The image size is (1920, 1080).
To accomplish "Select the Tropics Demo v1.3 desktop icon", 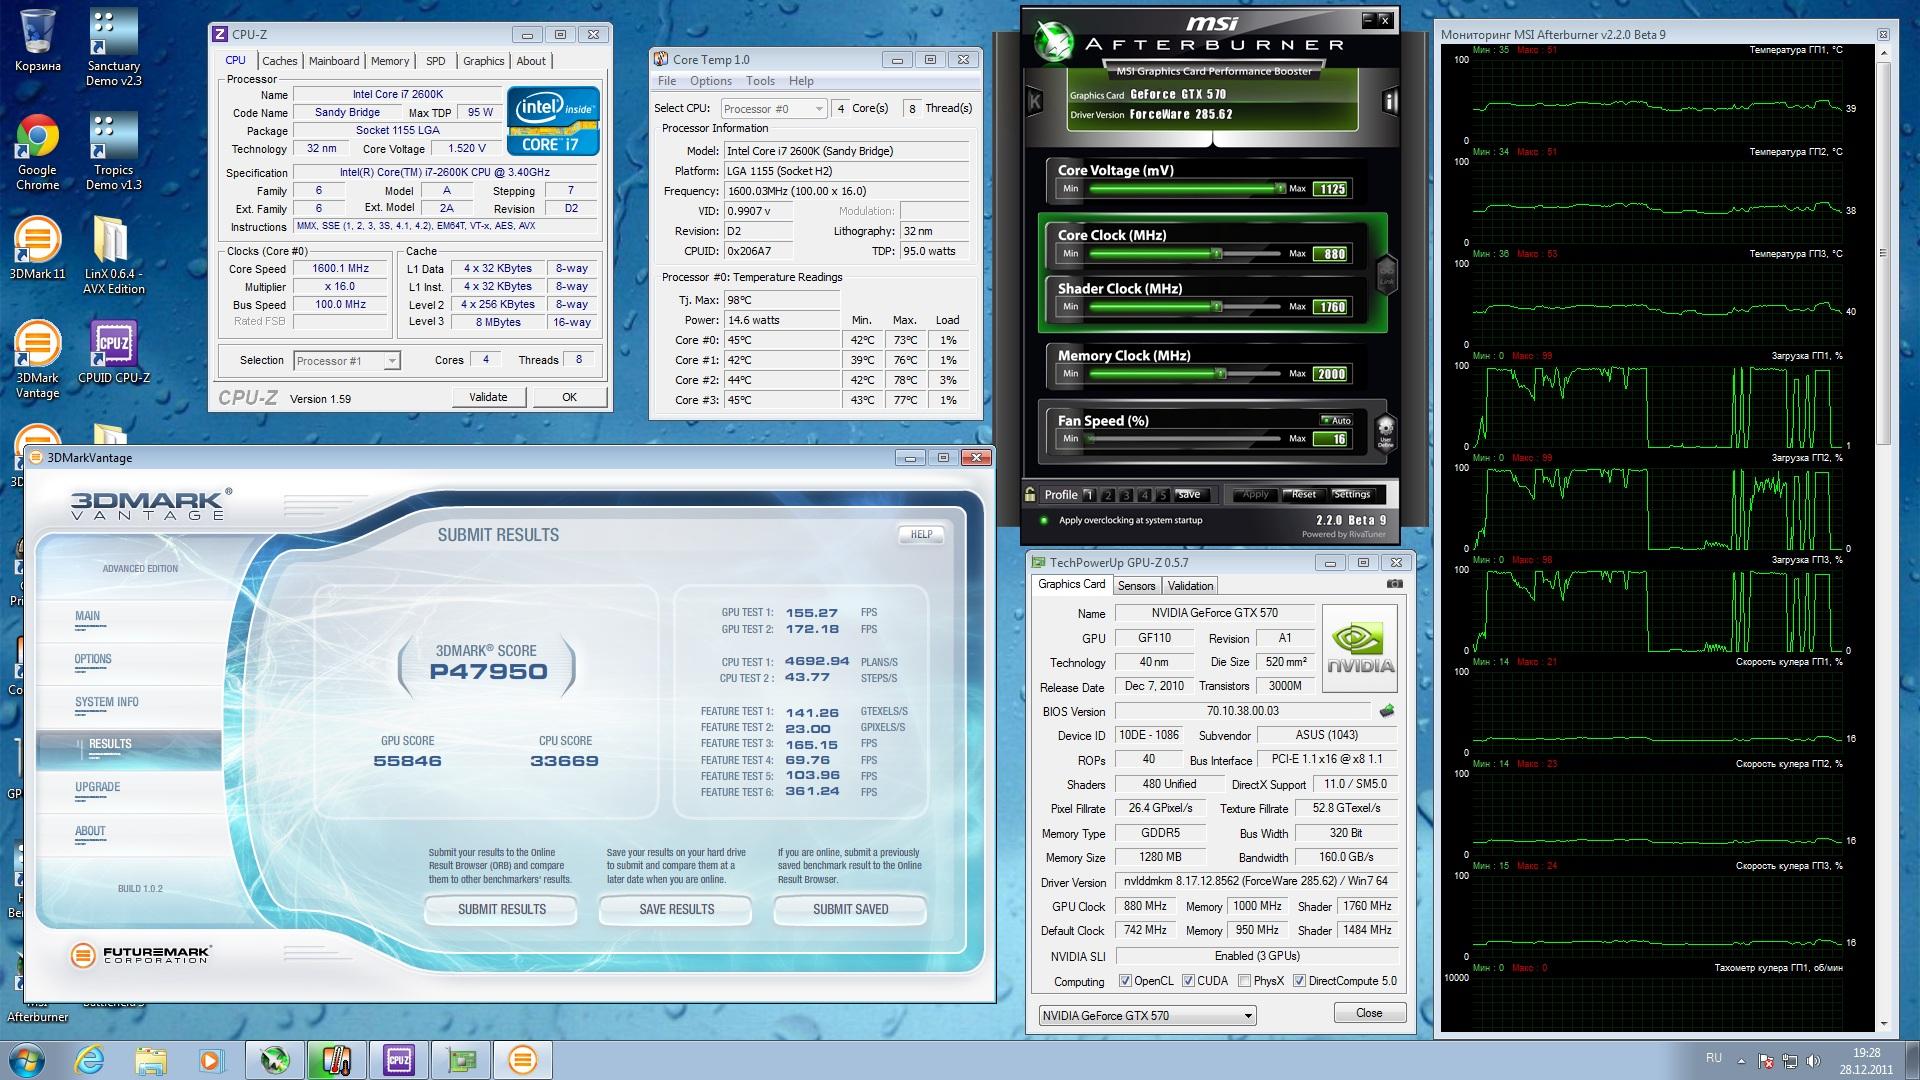I will (113, 153).
